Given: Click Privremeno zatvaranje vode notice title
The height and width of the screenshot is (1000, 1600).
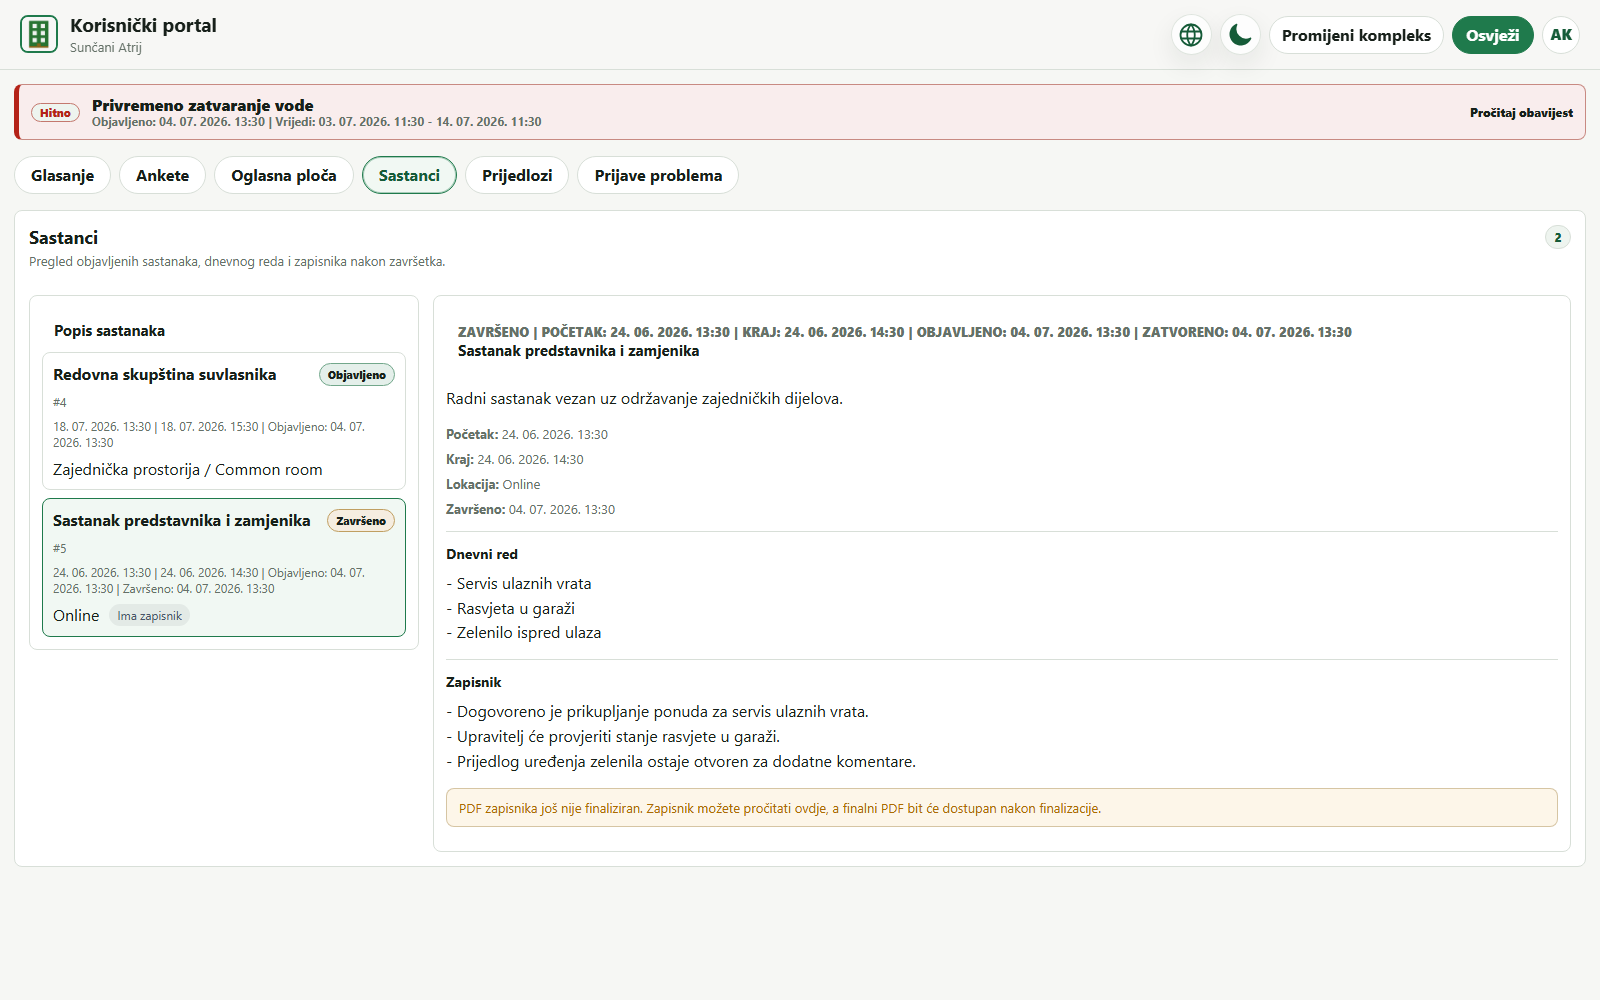Looking at the screenshot, I should point(203,105).
